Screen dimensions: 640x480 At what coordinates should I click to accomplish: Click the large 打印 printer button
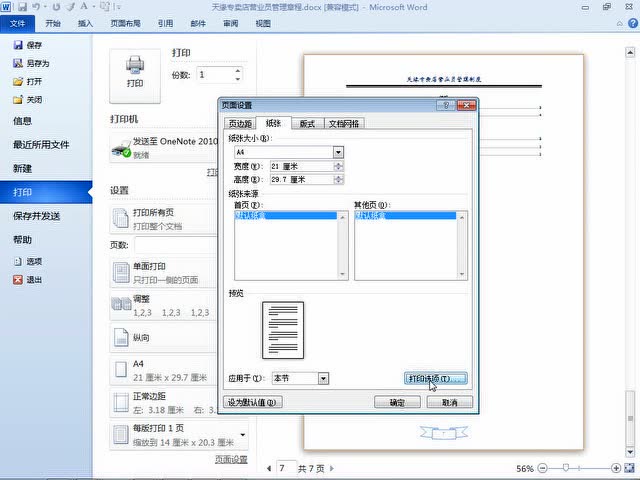(135, 76)
